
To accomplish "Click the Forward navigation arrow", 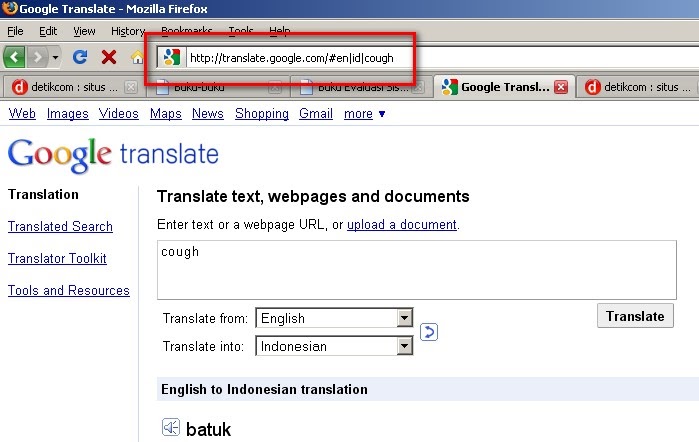I will 38,57.
